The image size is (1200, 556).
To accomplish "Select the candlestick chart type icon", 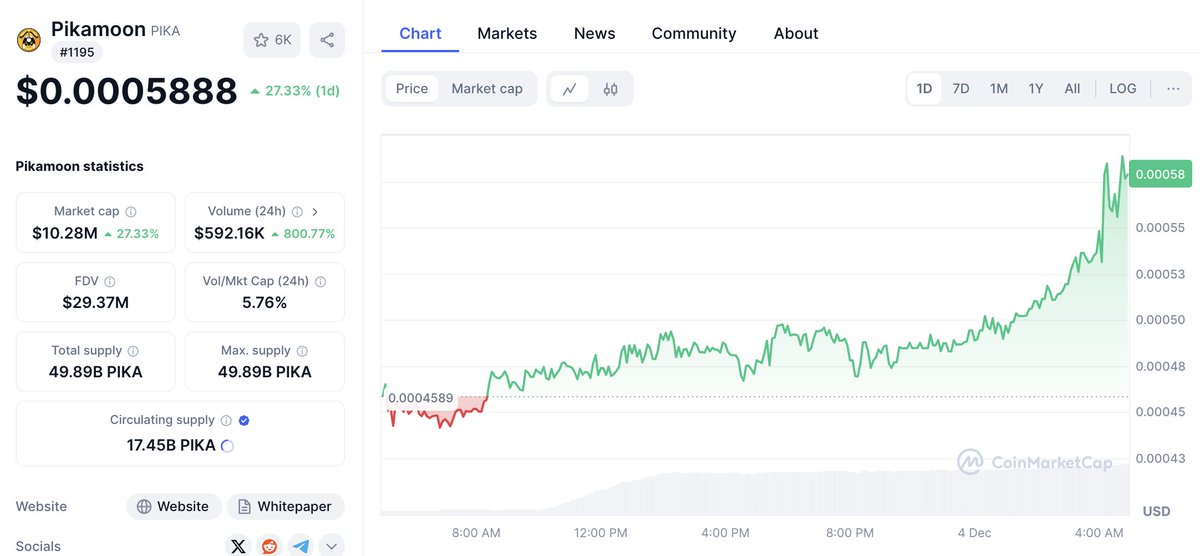I will pos(610,89).
